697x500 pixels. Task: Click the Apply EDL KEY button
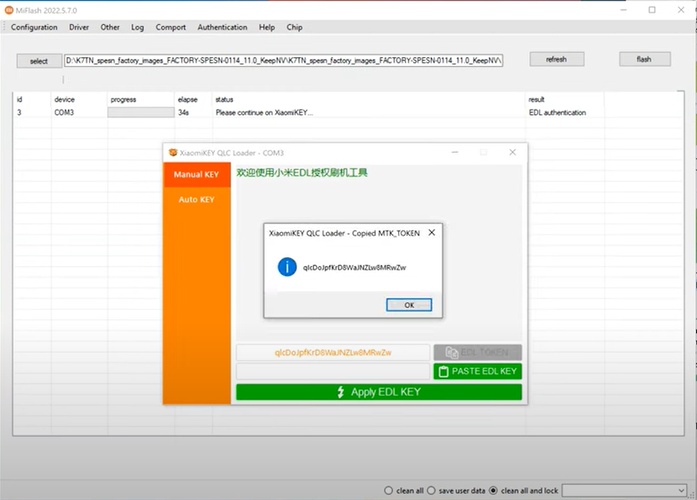click(x=379, y=392)
